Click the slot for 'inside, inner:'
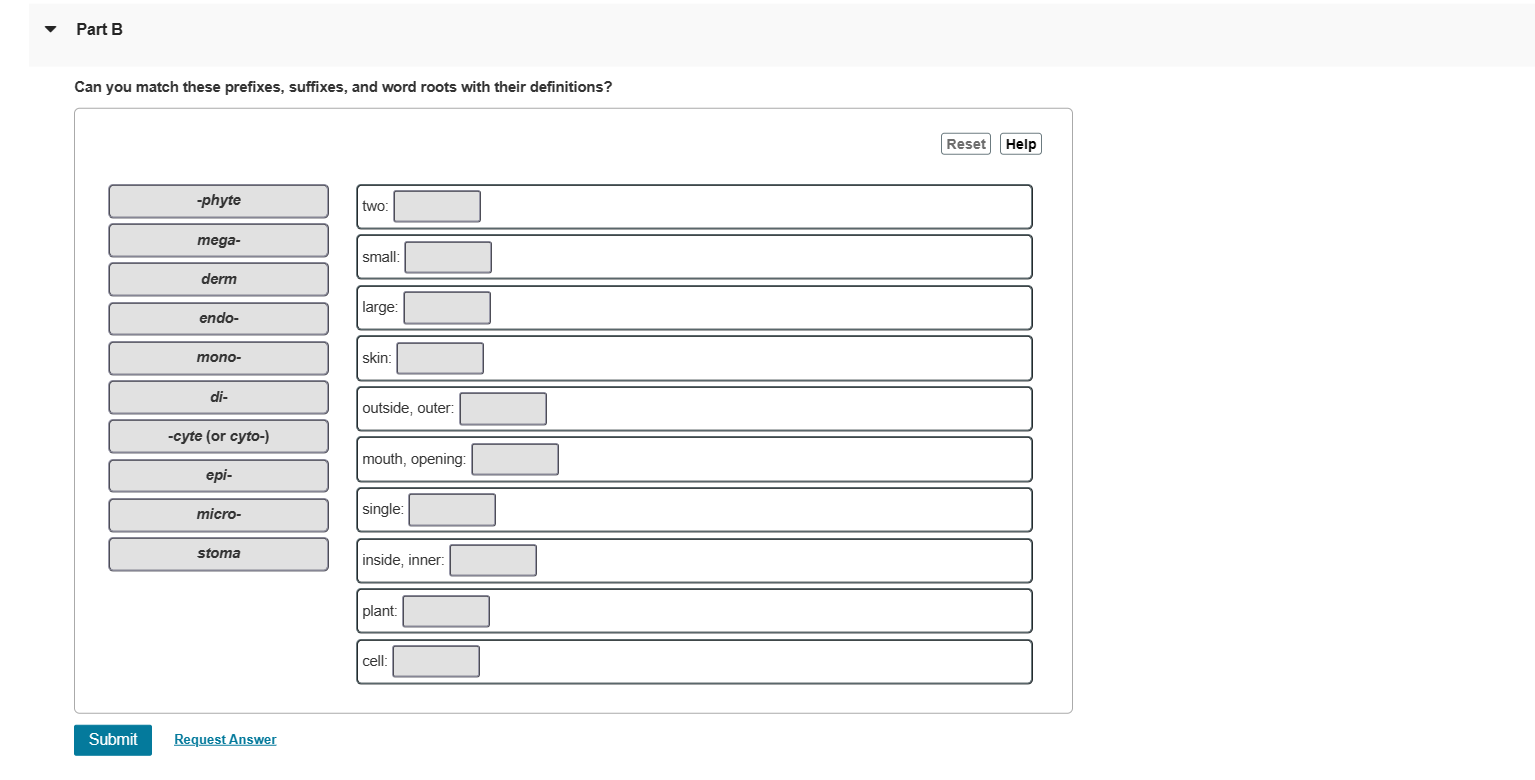1535x780 pixels. [493, 560]
